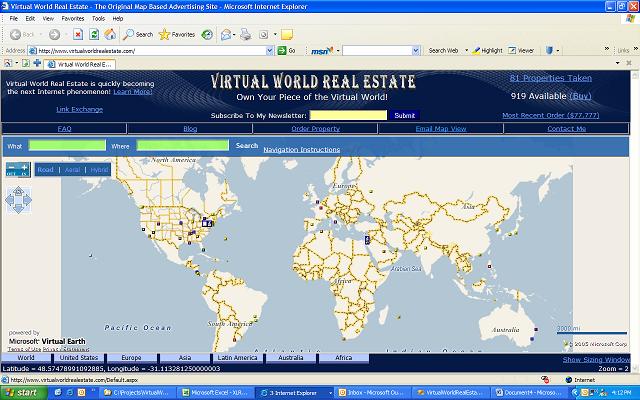The image size is (640, 400).
Task: Open Search Web dropdown arrow
Action: coord(466,51)
